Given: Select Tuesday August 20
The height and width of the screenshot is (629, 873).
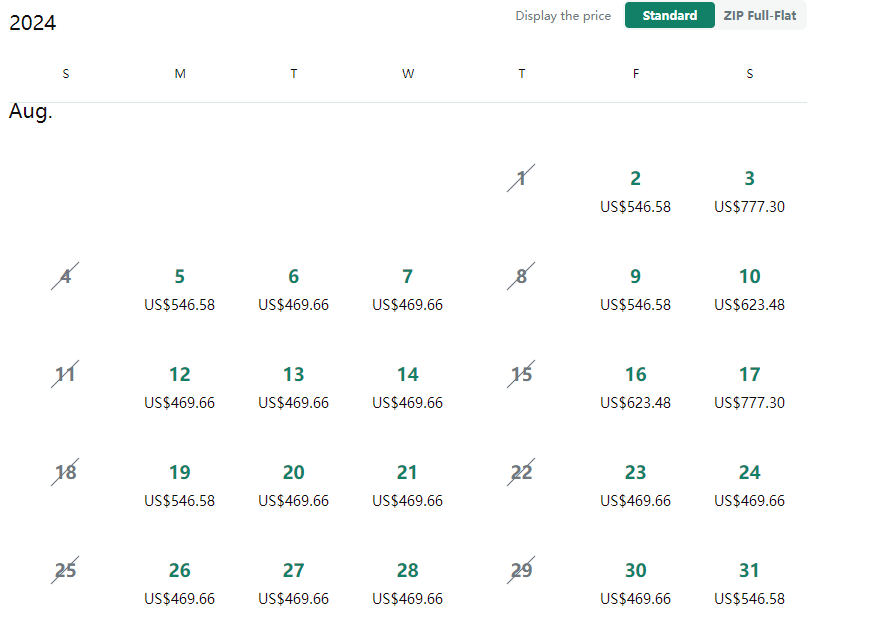Looking at the screenshot, I should (293, 485).
